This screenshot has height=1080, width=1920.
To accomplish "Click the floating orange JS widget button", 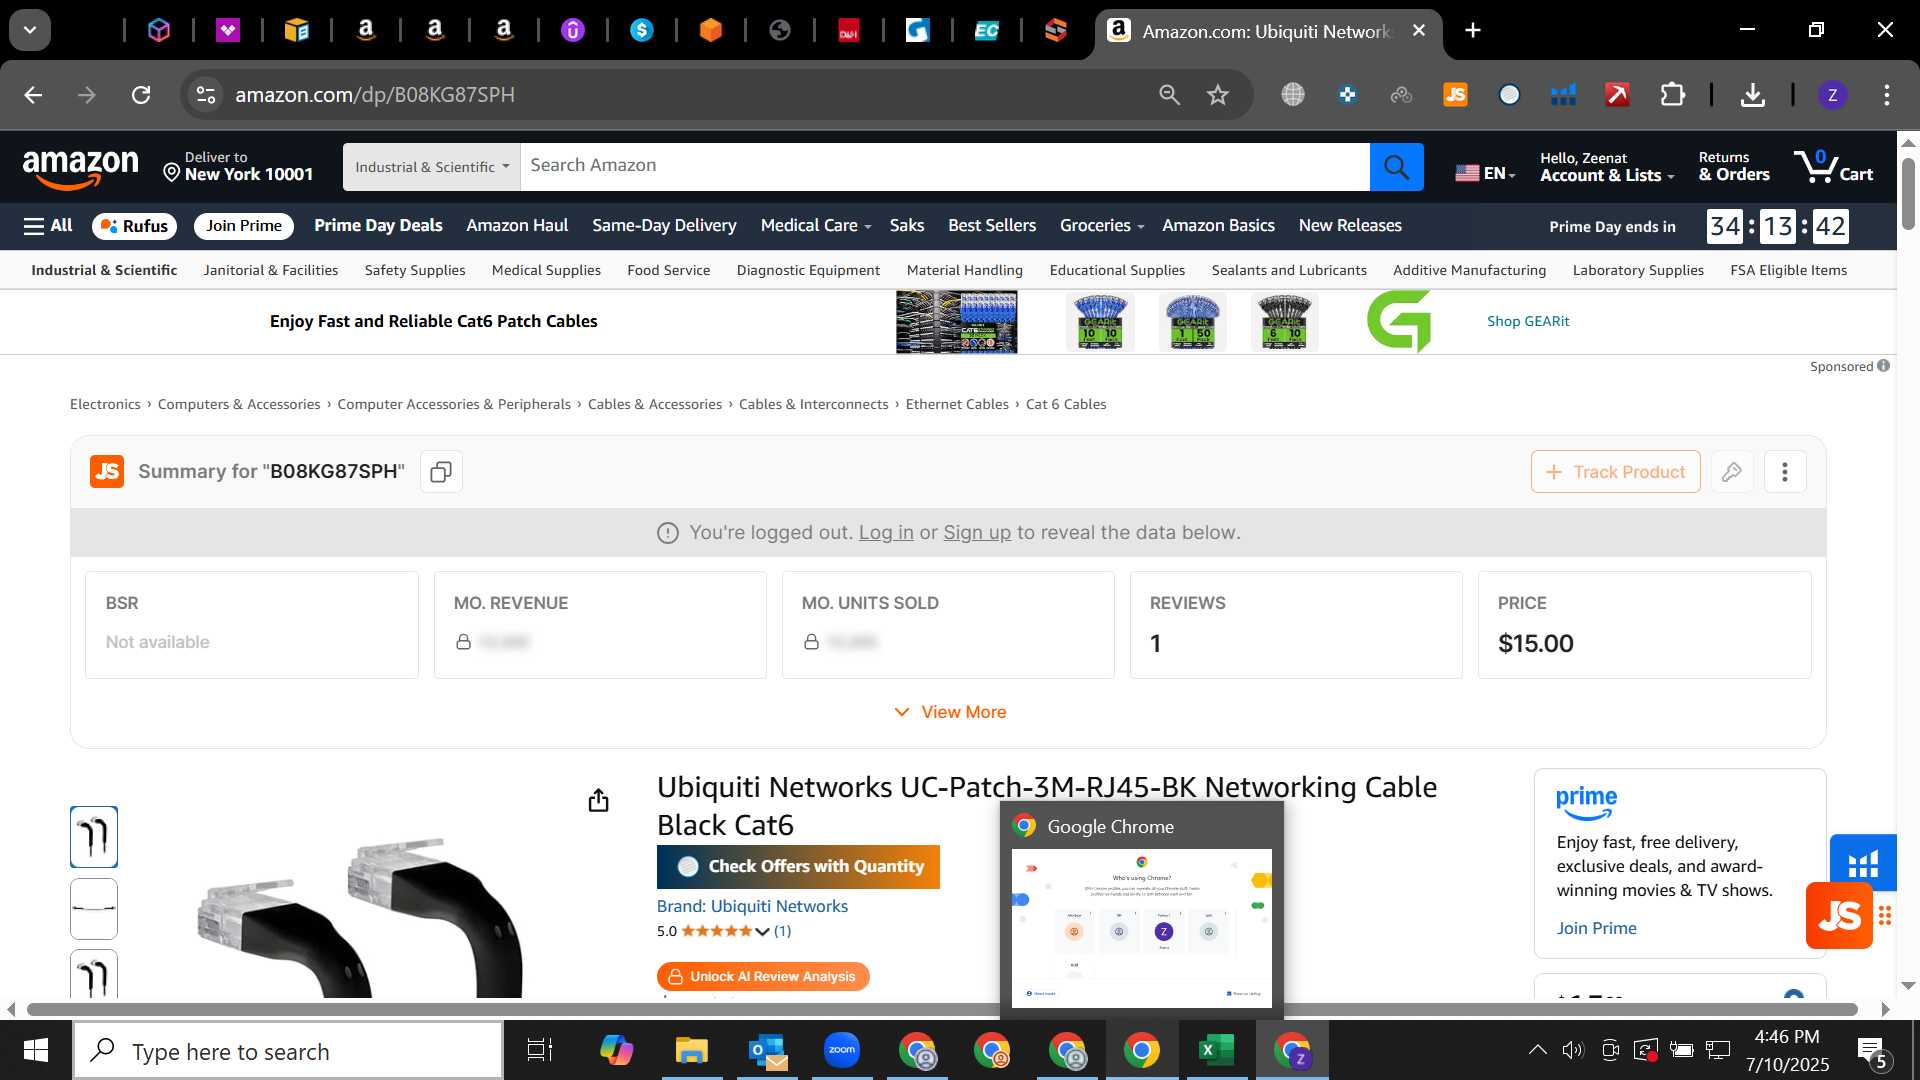I will point(1839,915).
